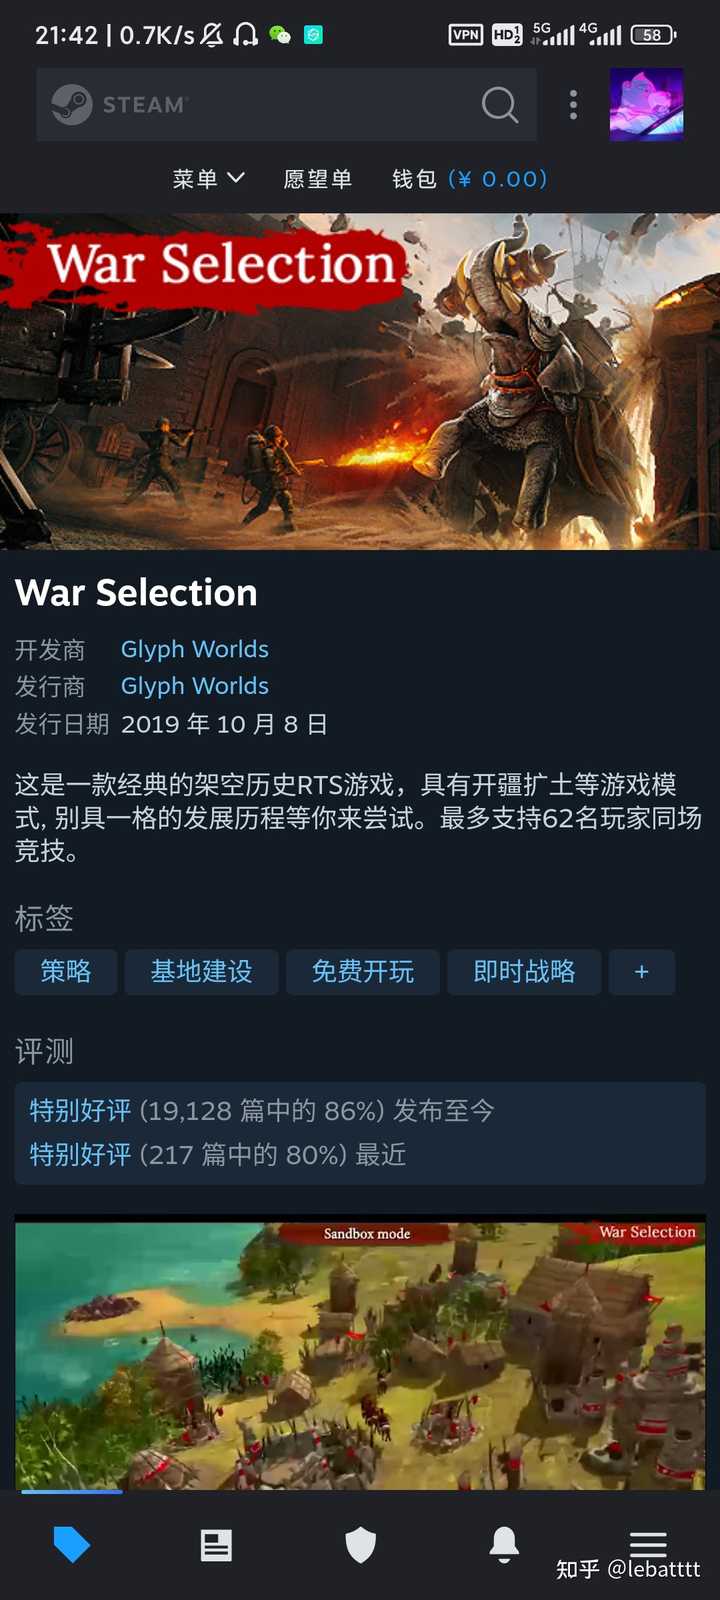Select the 策略 tag
720x1600 pixels.
pyautogui.click(x=66, y=972)
